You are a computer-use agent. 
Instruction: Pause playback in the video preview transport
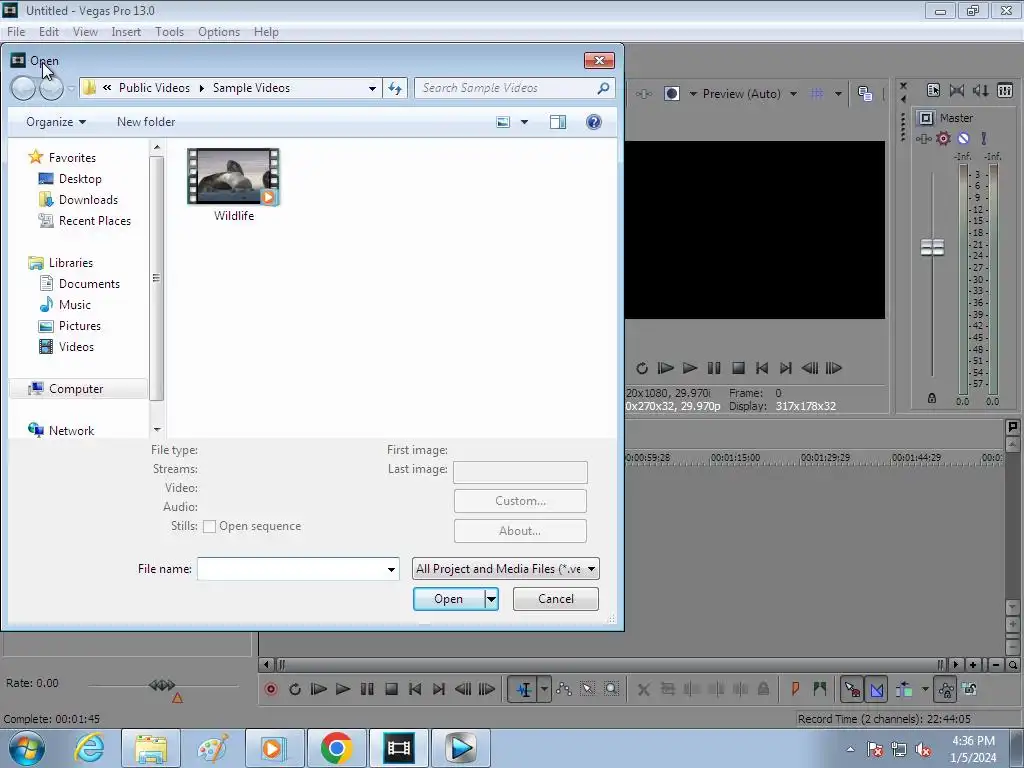pyautogui.click(x=714, y=368)
